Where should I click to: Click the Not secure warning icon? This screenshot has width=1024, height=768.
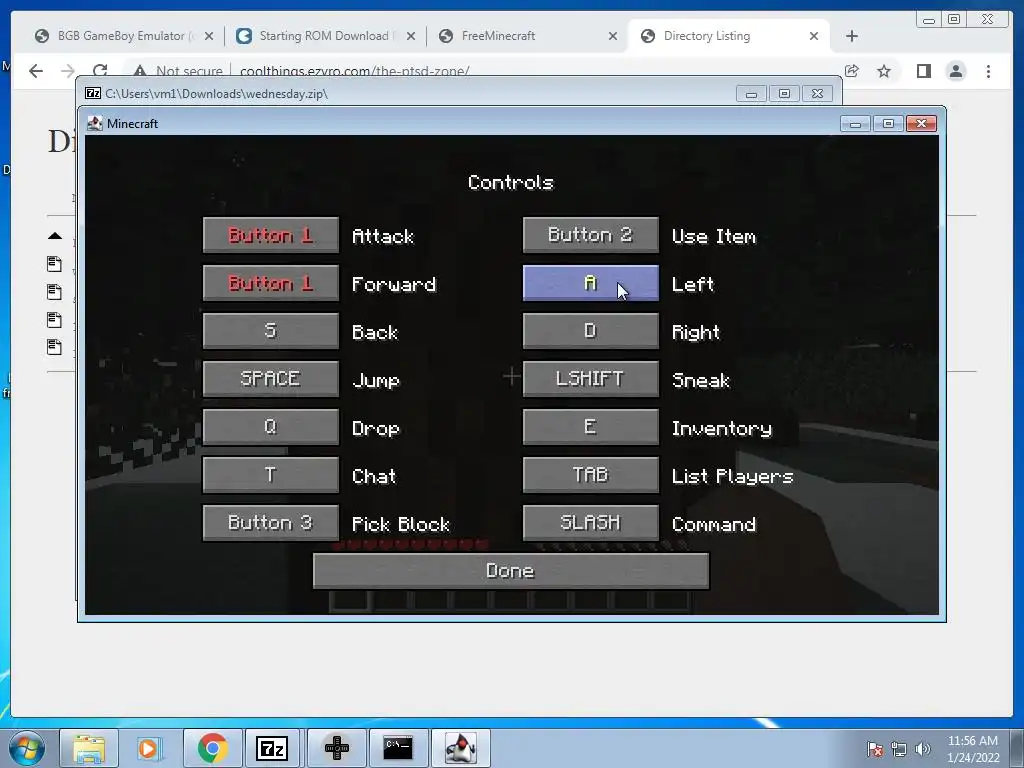point(140,71)
